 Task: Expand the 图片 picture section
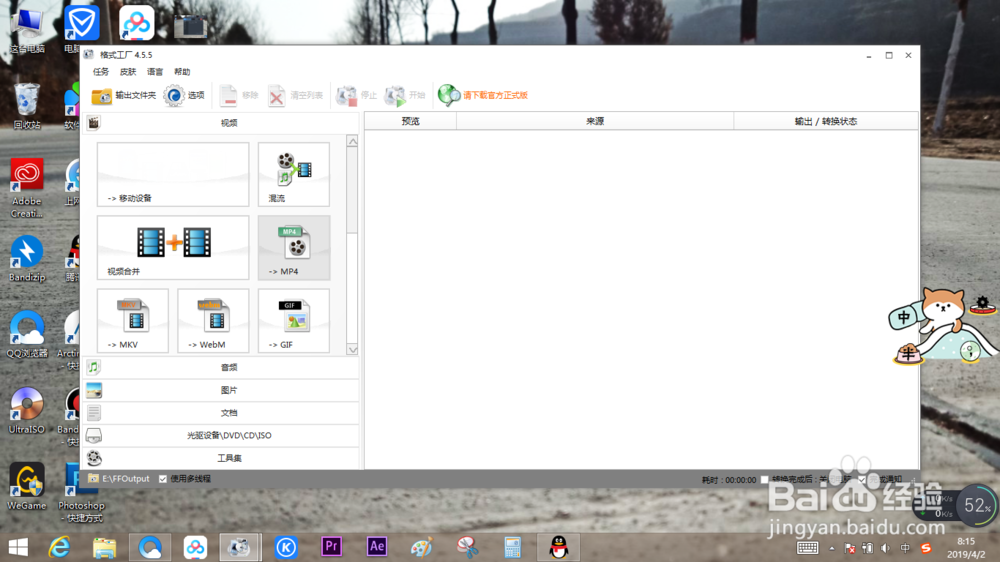(x=221, y=390)
